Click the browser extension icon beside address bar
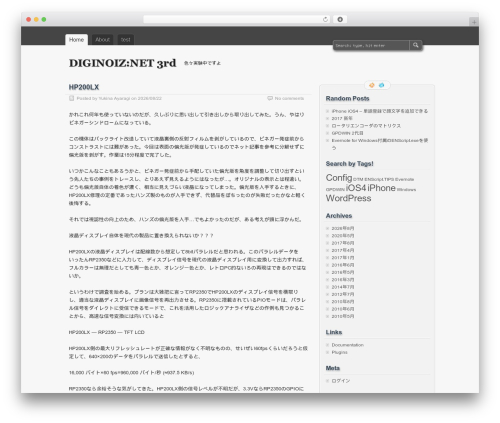 340,19
